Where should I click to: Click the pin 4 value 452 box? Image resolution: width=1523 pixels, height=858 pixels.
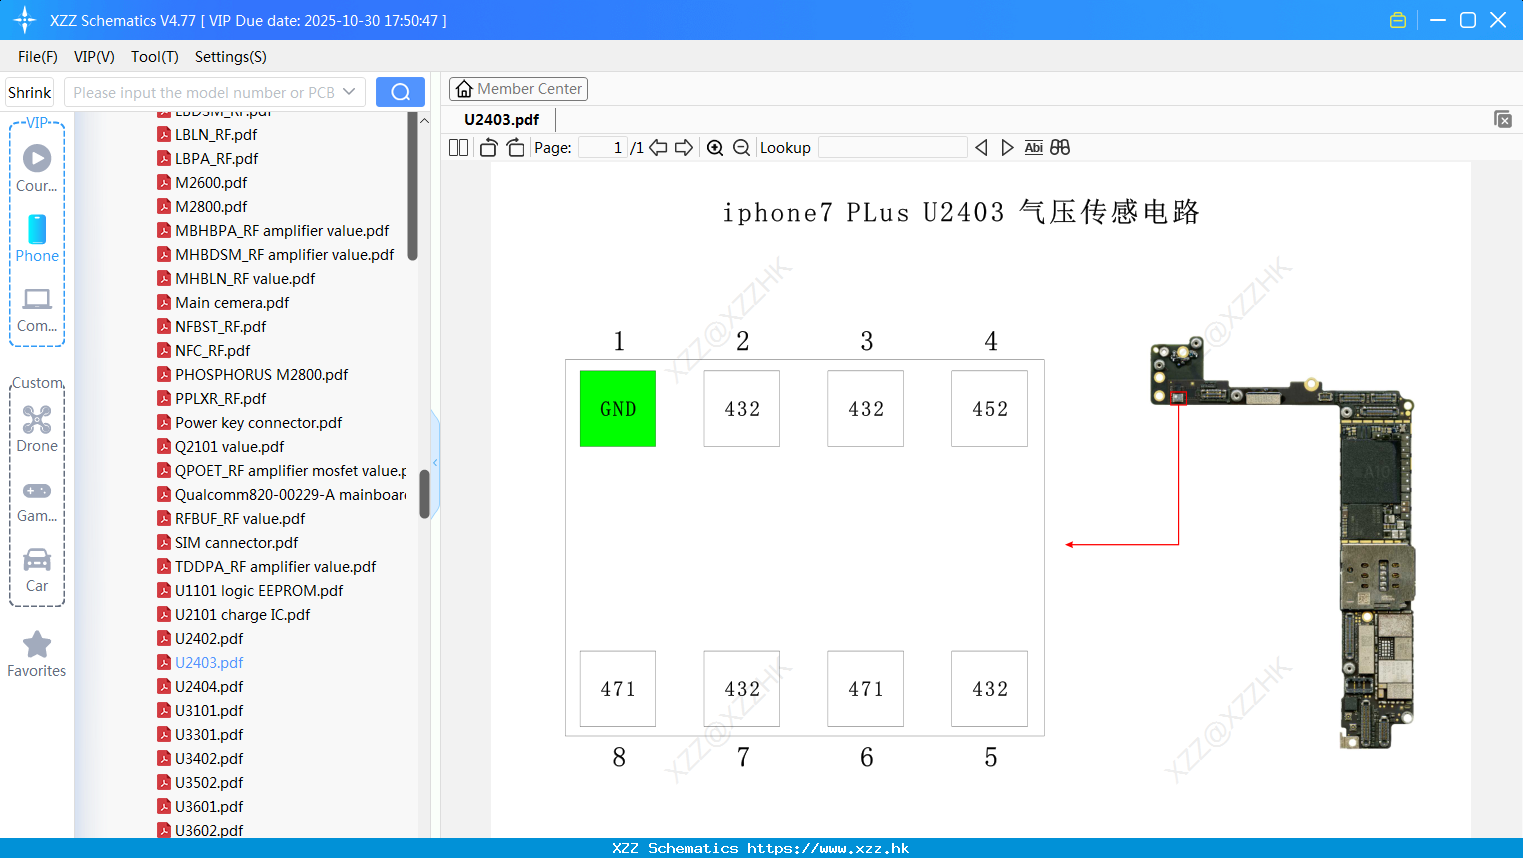click(989, 409)
